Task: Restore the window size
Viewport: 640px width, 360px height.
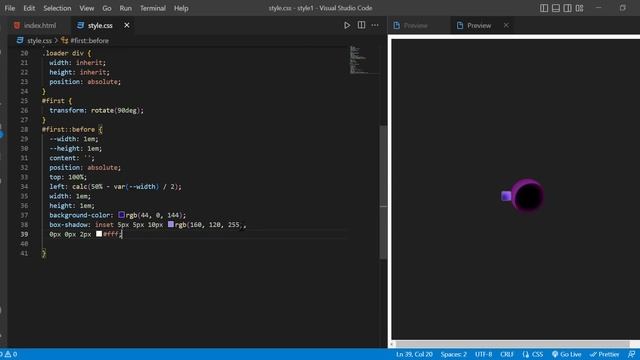Action: [x=622, y=8]
